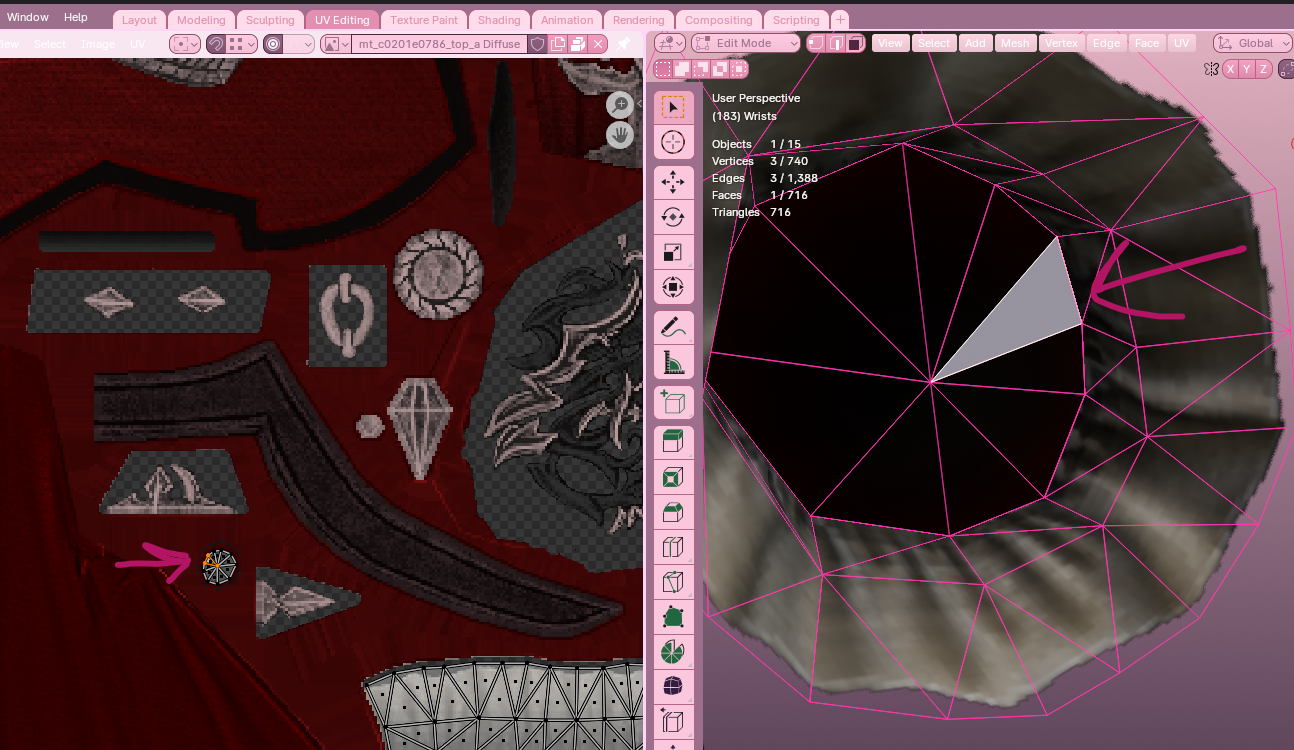Click the circular UV island in UV editor
Screen dimensions: 1294x750
point(219,567)
